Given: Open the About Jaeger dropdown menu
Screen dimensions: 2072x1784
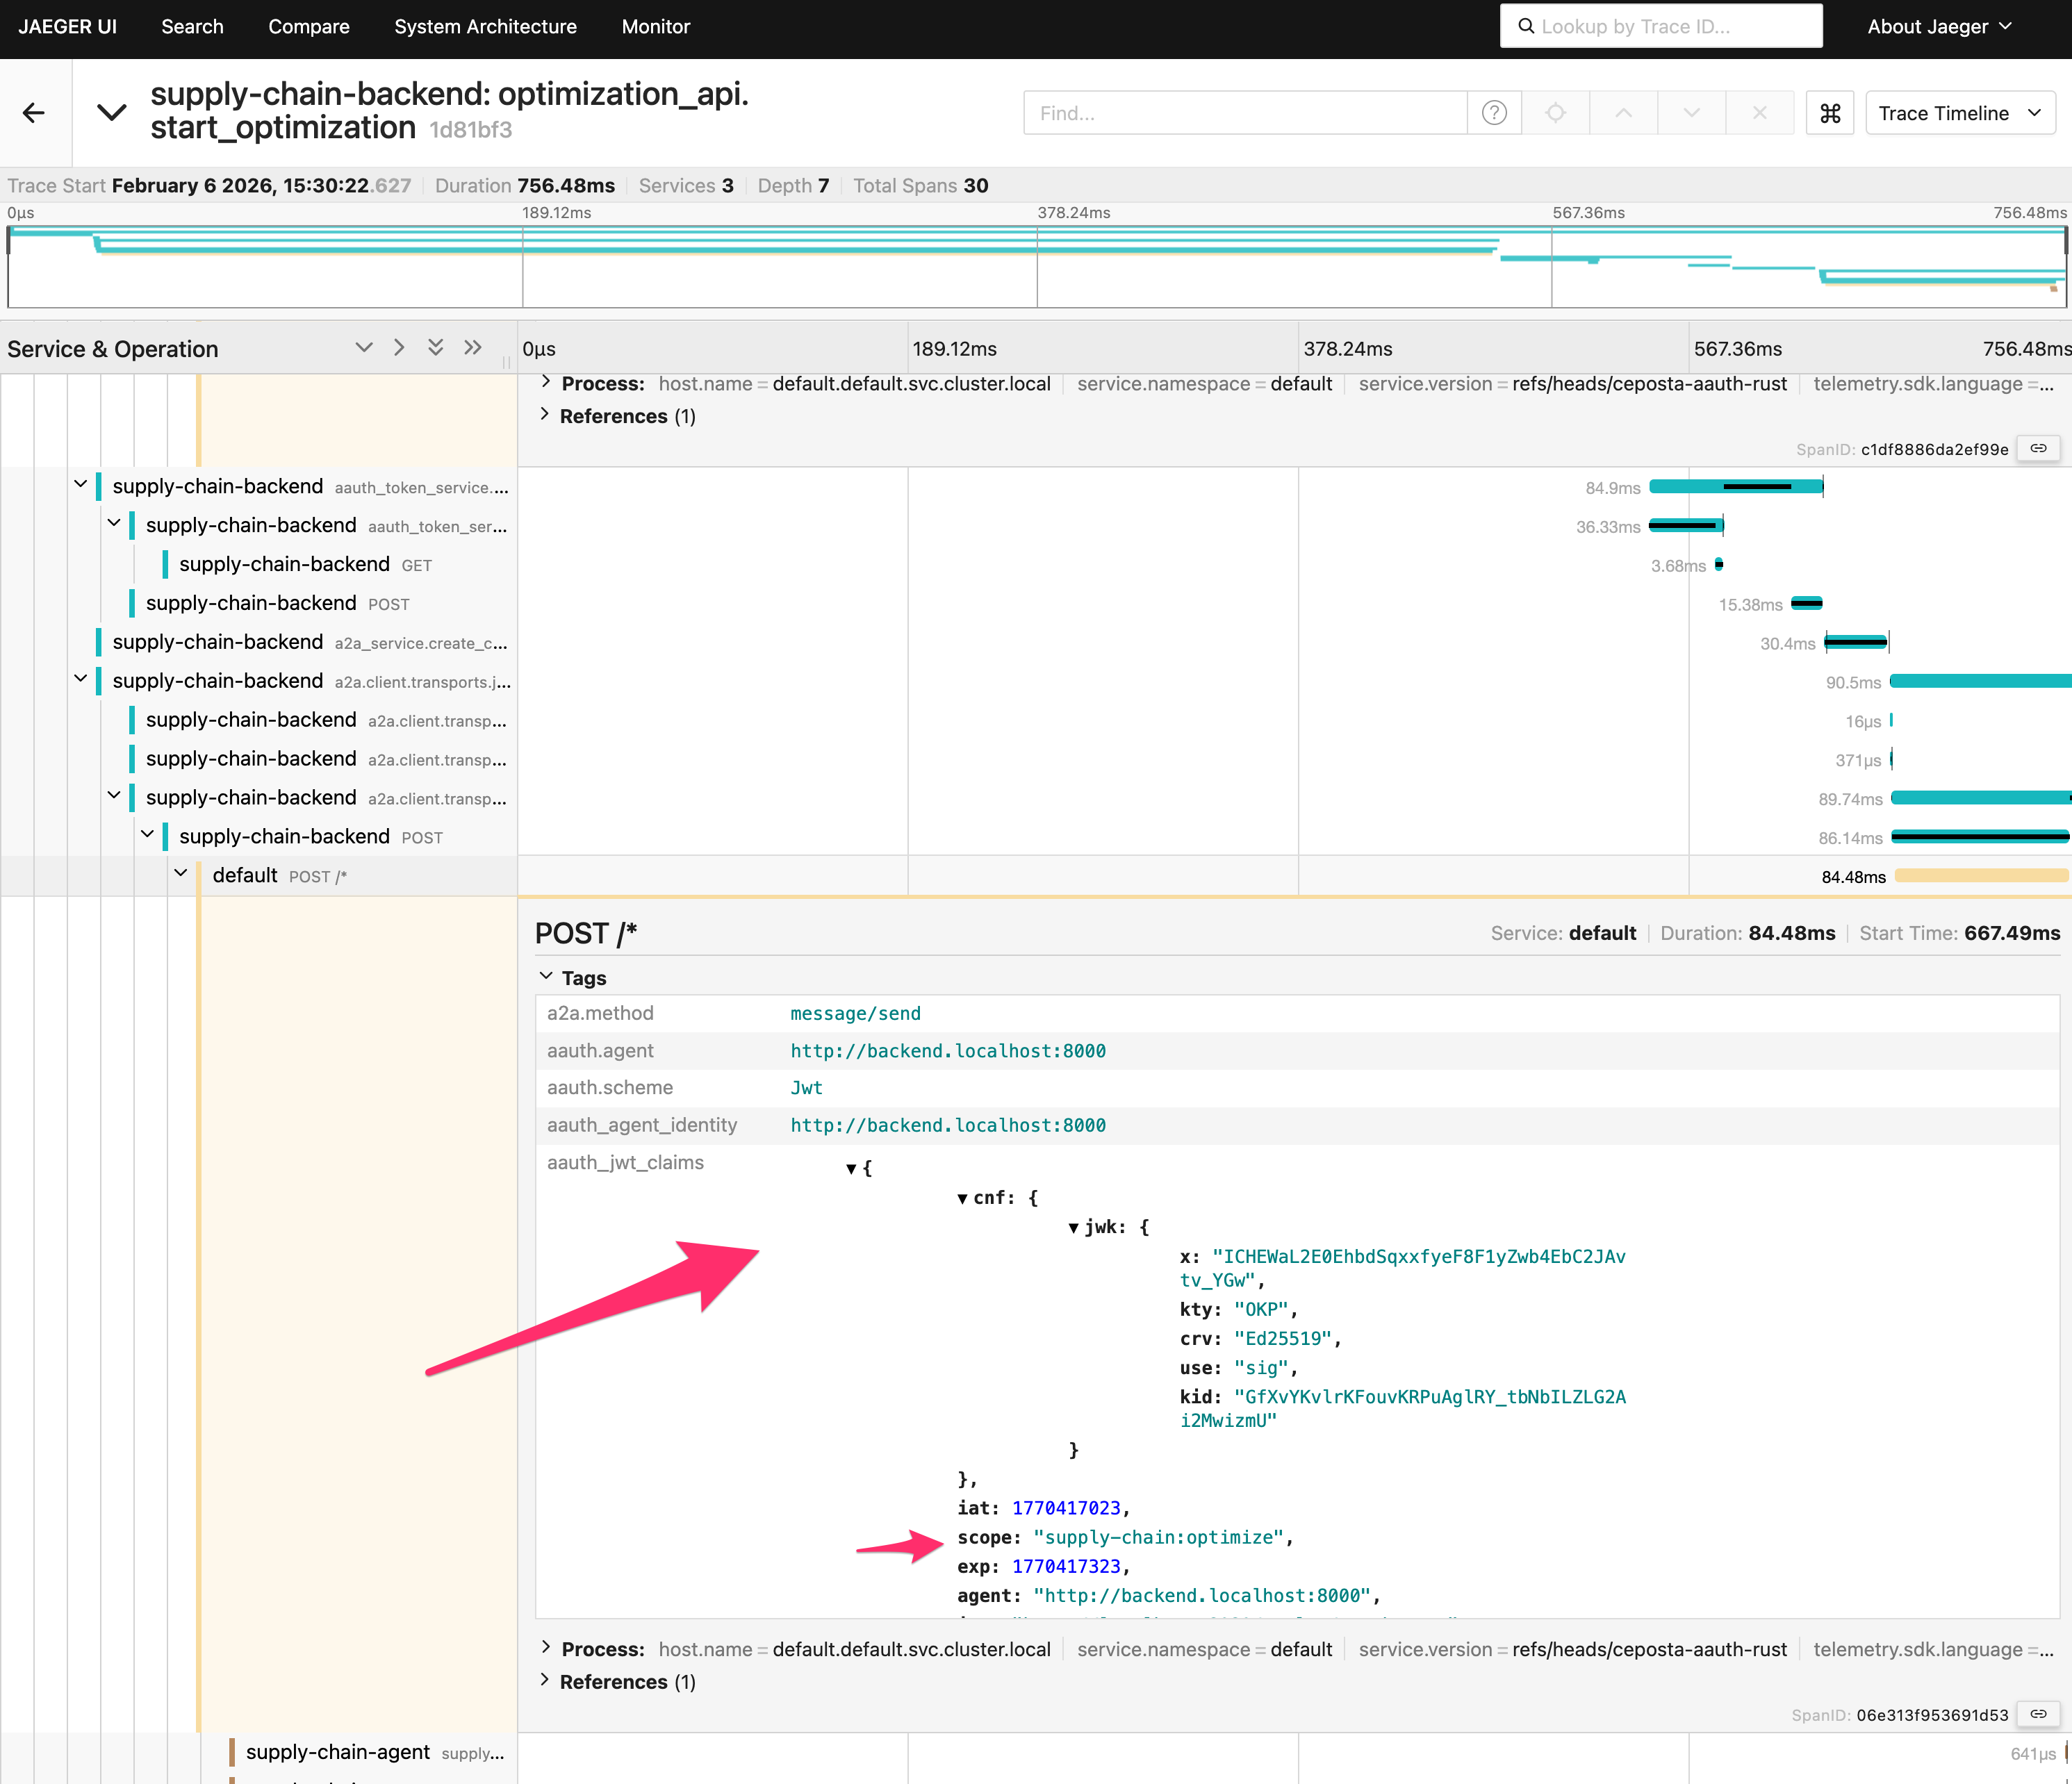Looking at the screenshot, I should coord(1938,27).
